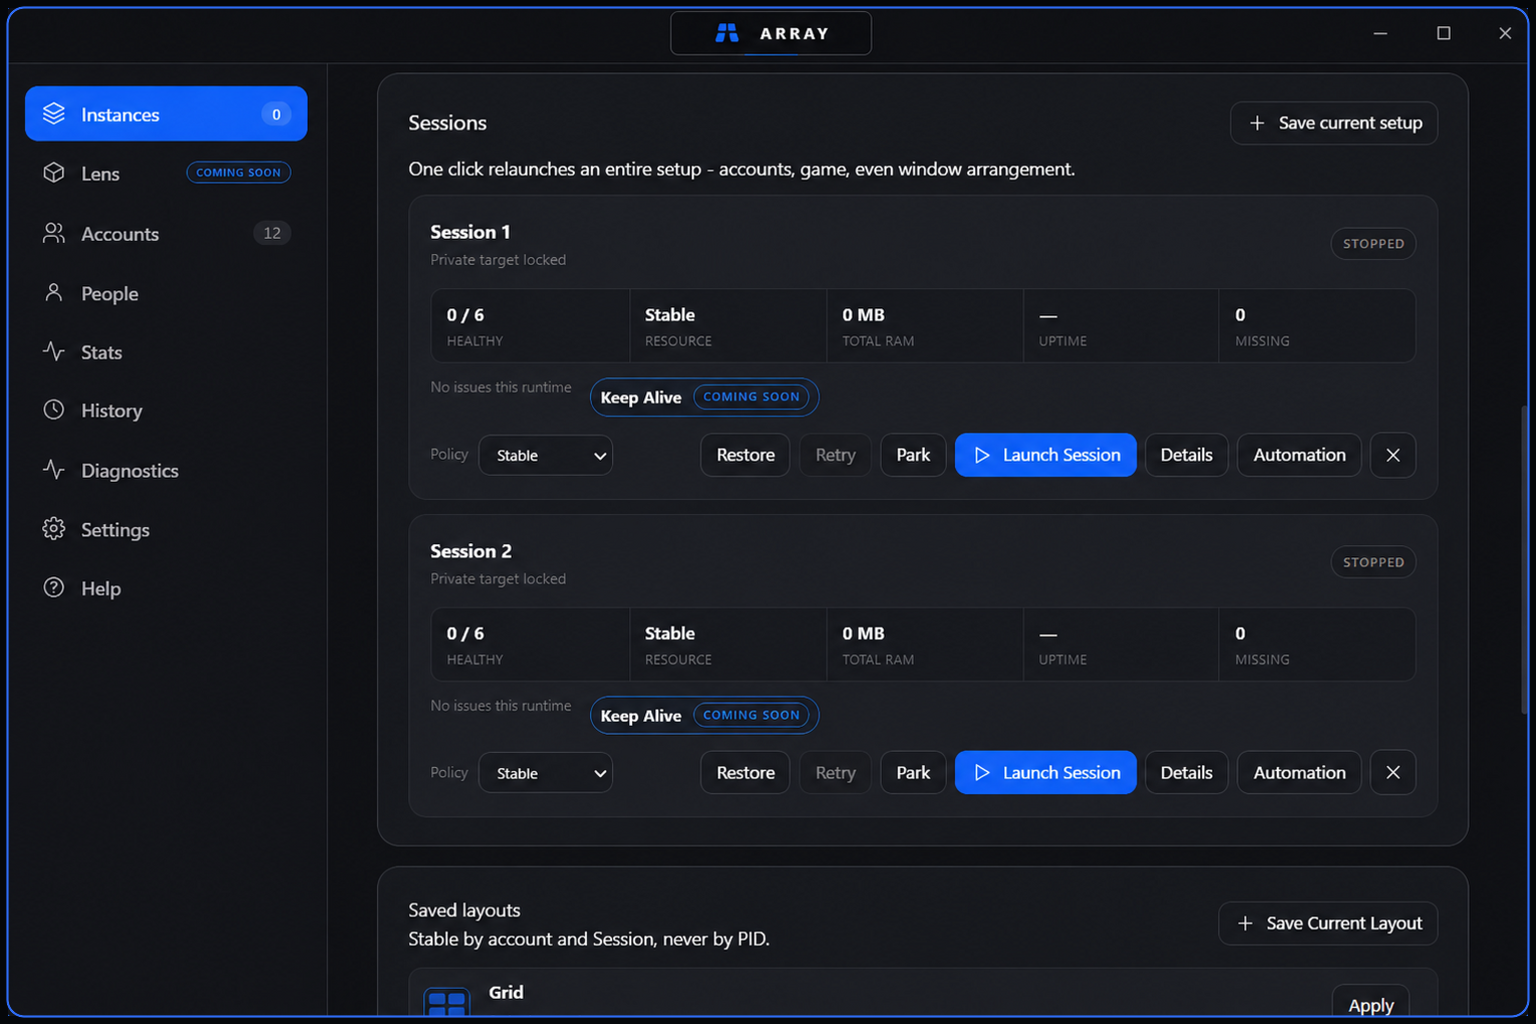This screenshot has height=1024, width=1536.
Task: Click the History clock icon in sidebar
Action: 54,410
